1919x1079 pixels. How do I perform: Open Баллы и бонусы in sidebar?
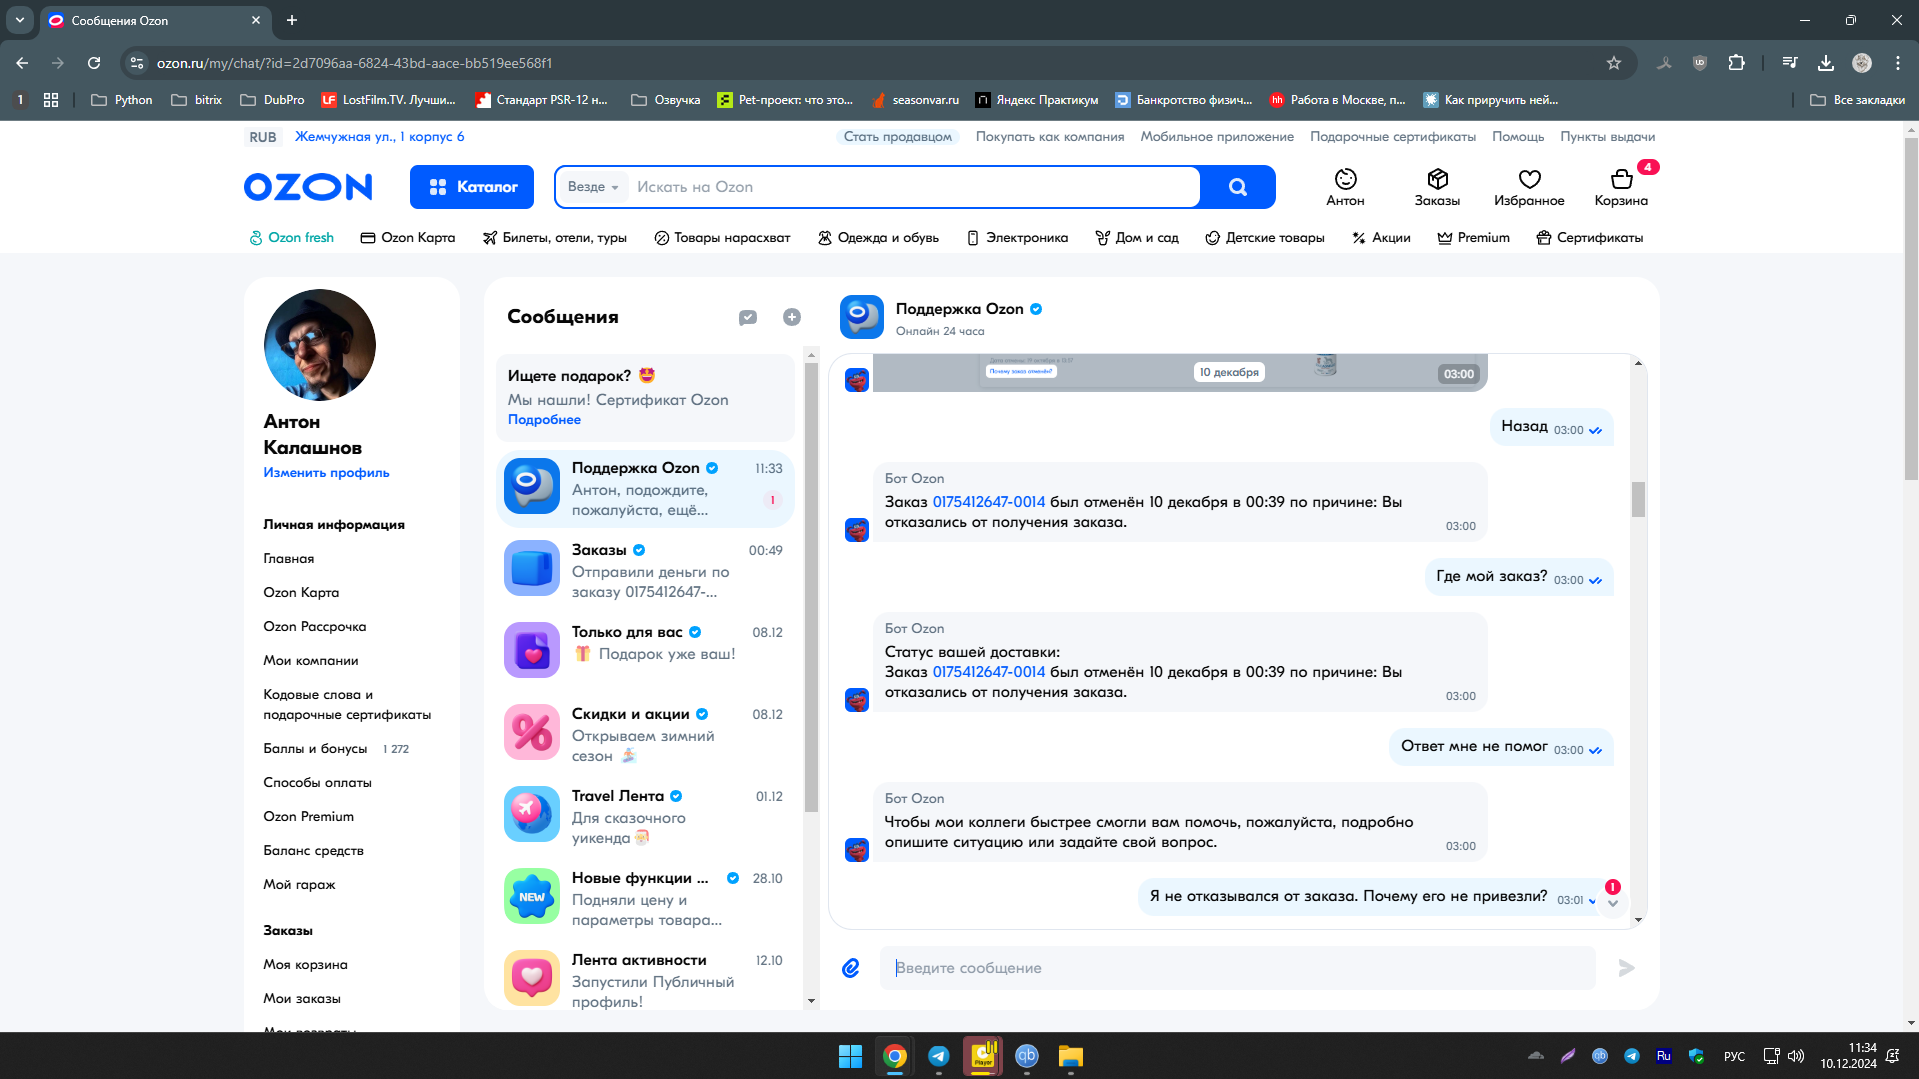click(x=315, y=749)
